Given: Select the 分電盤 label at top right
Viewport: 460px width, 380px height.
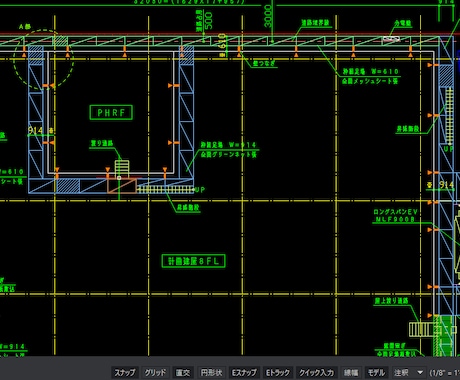Looking at the screenshot, I should 403,23.
